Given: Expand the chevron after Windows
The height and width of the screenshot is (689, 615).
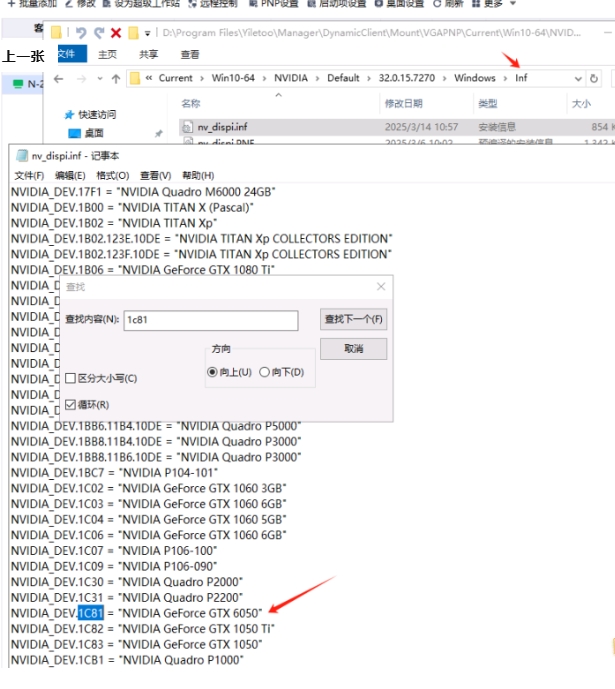Looking at the screenshot, I should [x=505, y=78].
